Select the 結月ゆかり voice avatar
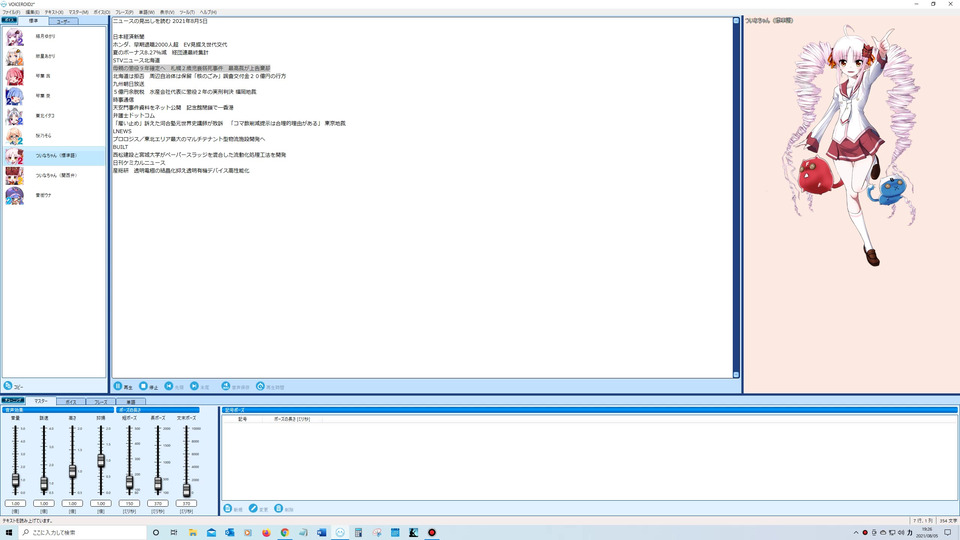The height and width of the screenshot is (540, 960). coord(14,37)
